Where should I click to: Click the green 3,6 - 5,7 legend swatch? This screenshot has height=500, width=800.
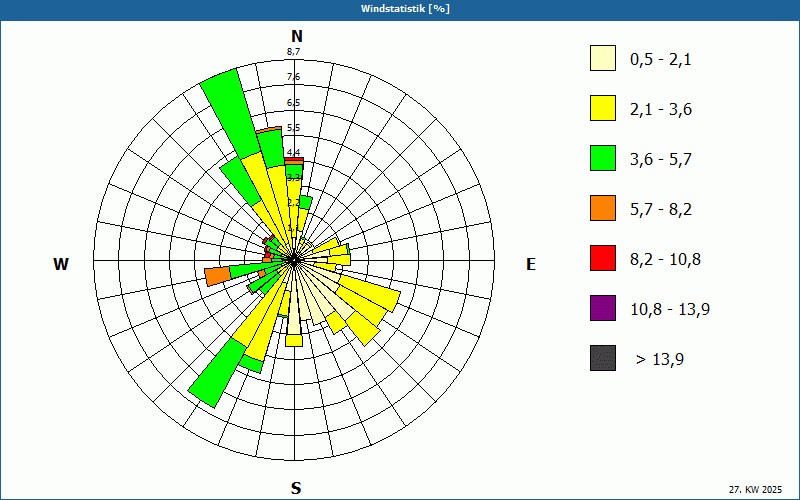click(x=603, y=158)
